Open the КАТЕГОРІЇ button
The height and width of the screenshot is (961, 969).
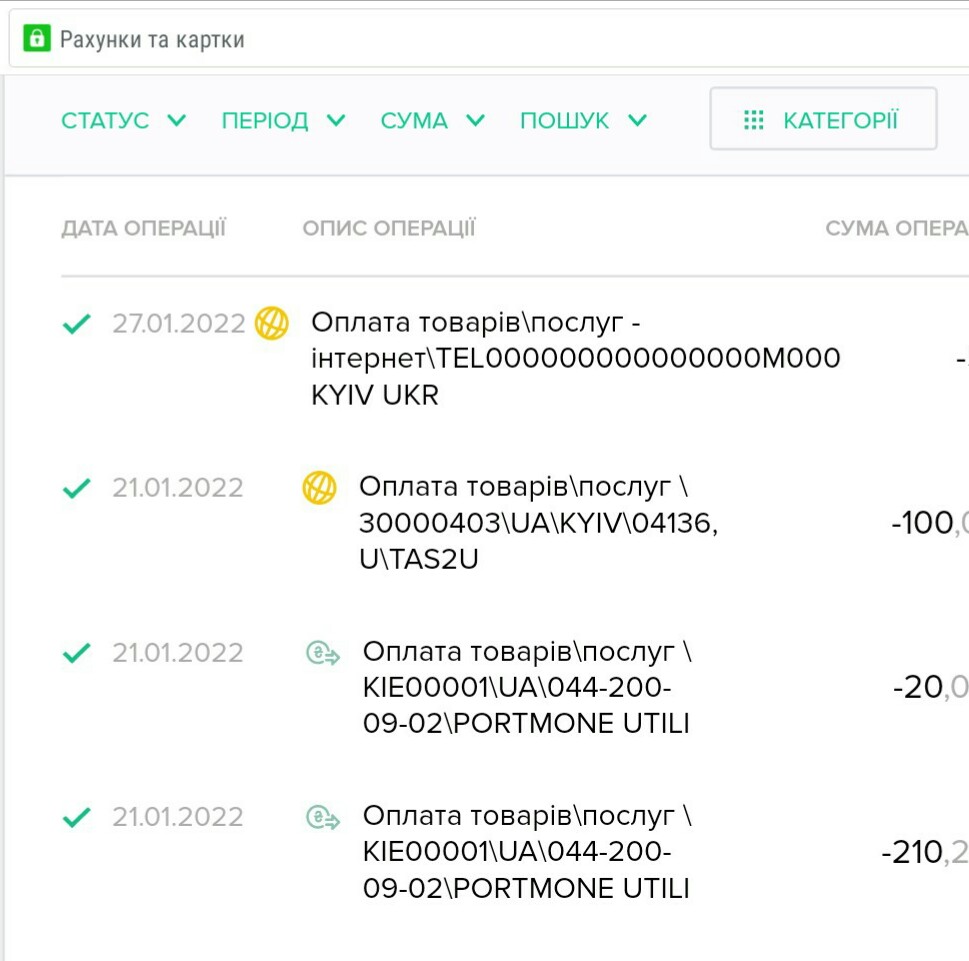pos(823,119)
